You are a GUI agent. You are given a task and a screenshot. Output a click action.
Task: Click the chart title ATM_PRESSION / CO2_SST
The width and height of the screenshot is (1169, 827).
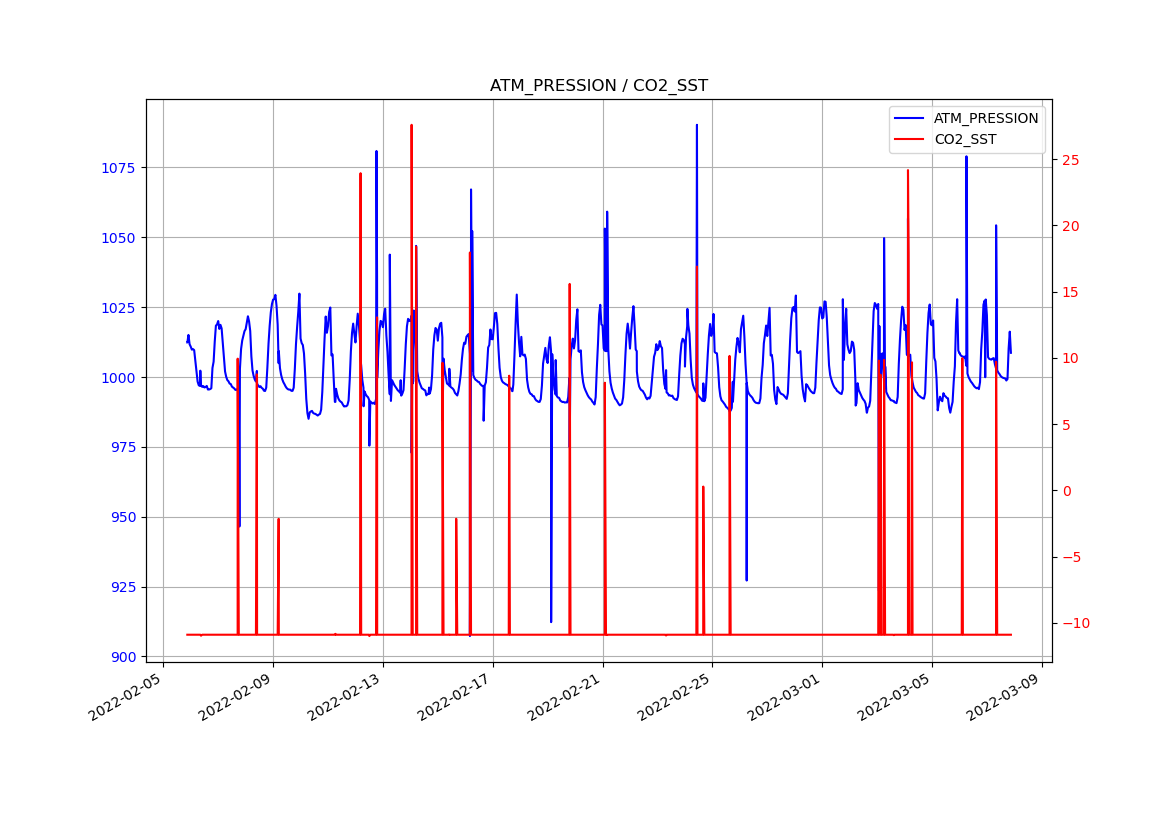pyautogui.click(x=598, y=86)
